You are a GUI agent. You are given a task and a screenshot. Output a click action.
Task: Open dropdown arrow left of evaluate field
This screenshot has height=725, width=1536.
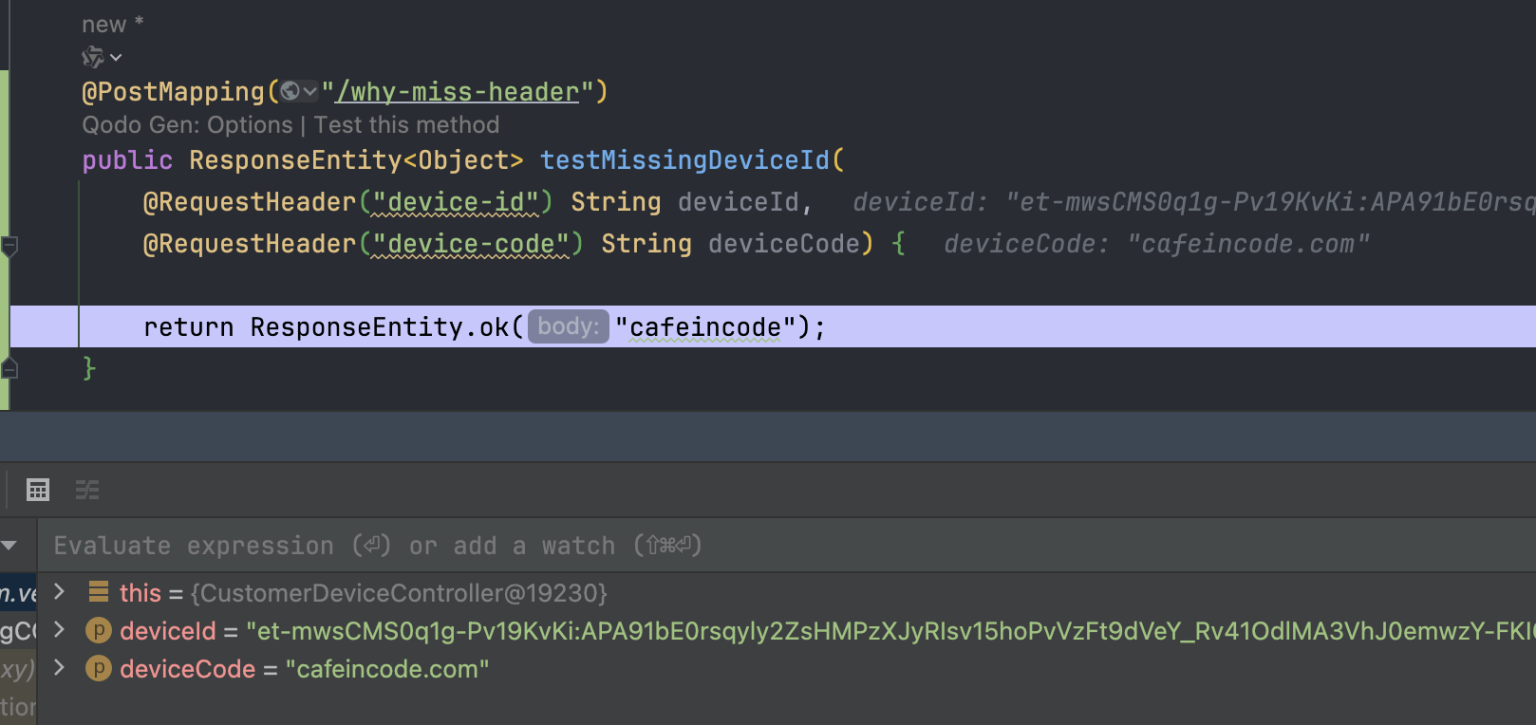click(x=9, y=545)
